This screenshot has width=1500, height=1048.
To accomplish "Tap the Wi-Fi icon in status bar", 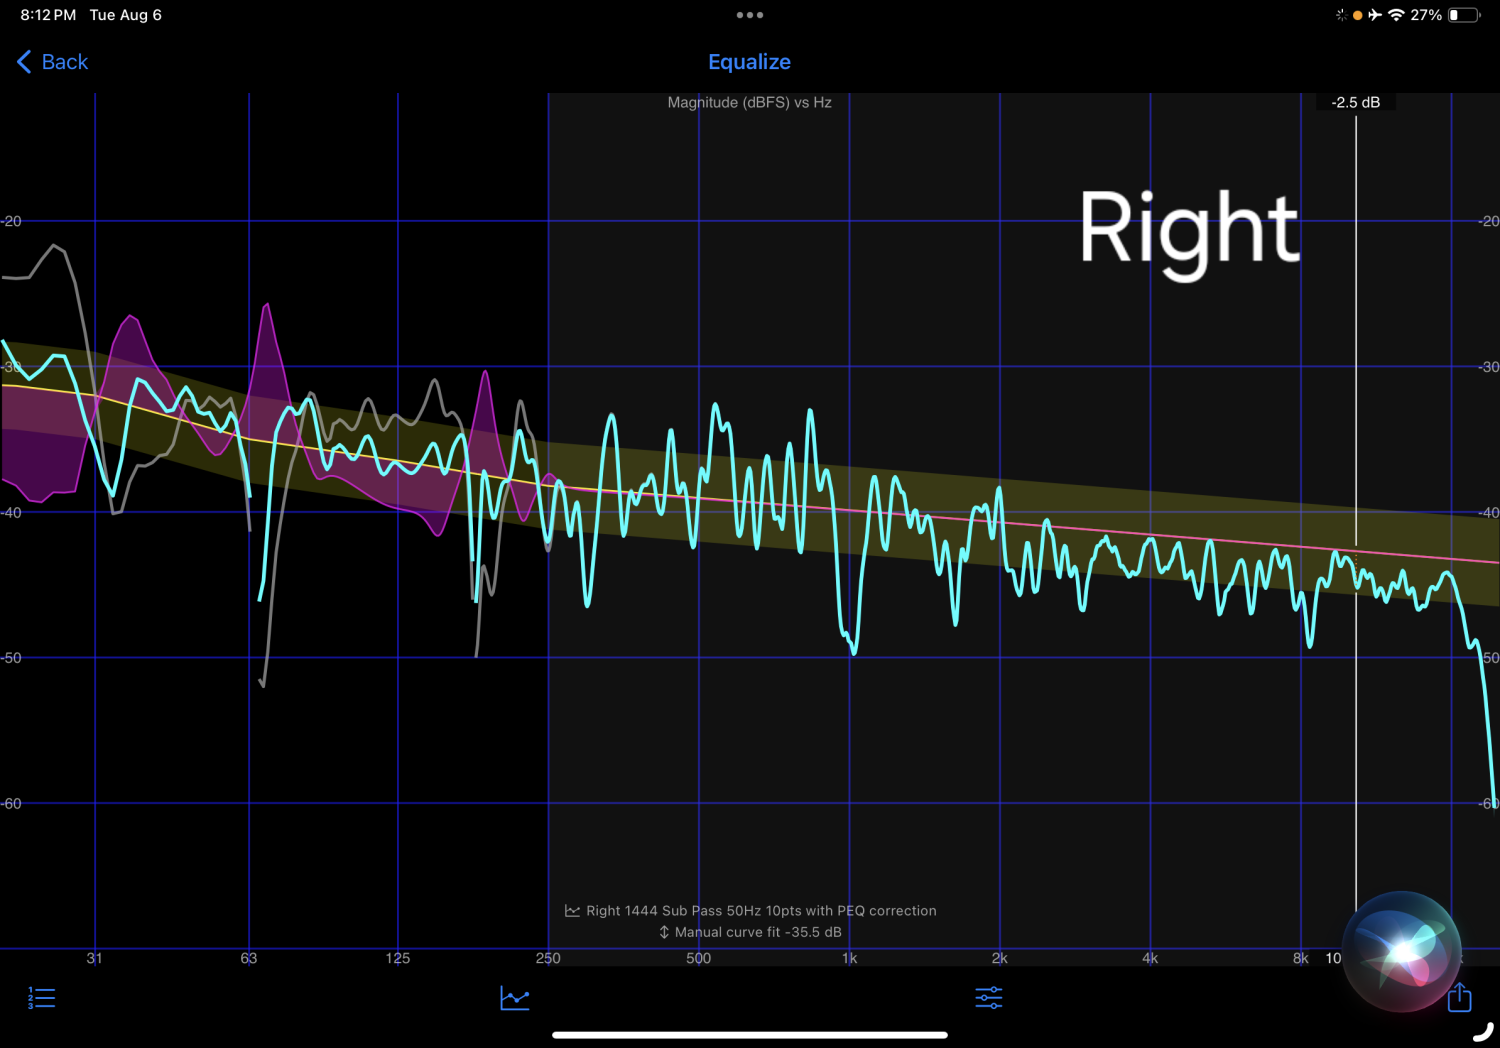I will tap(1396, 15).
